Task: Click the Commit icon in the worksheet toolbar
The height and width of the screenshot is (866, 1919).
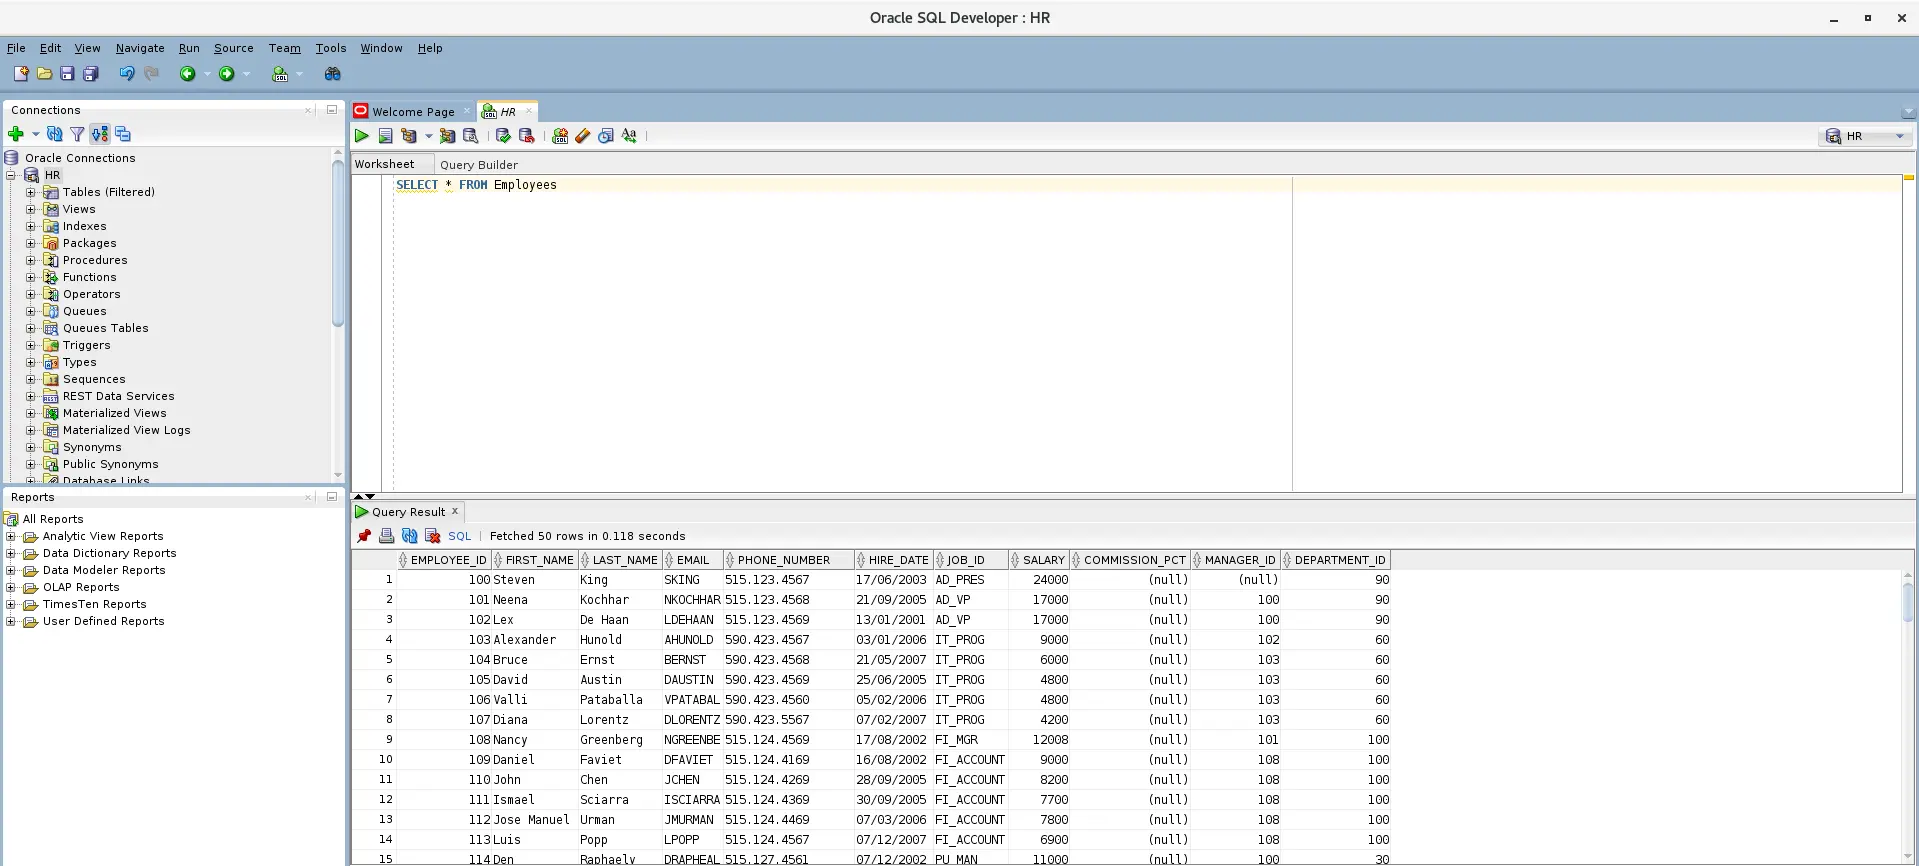Action: [x=503, y=136]
